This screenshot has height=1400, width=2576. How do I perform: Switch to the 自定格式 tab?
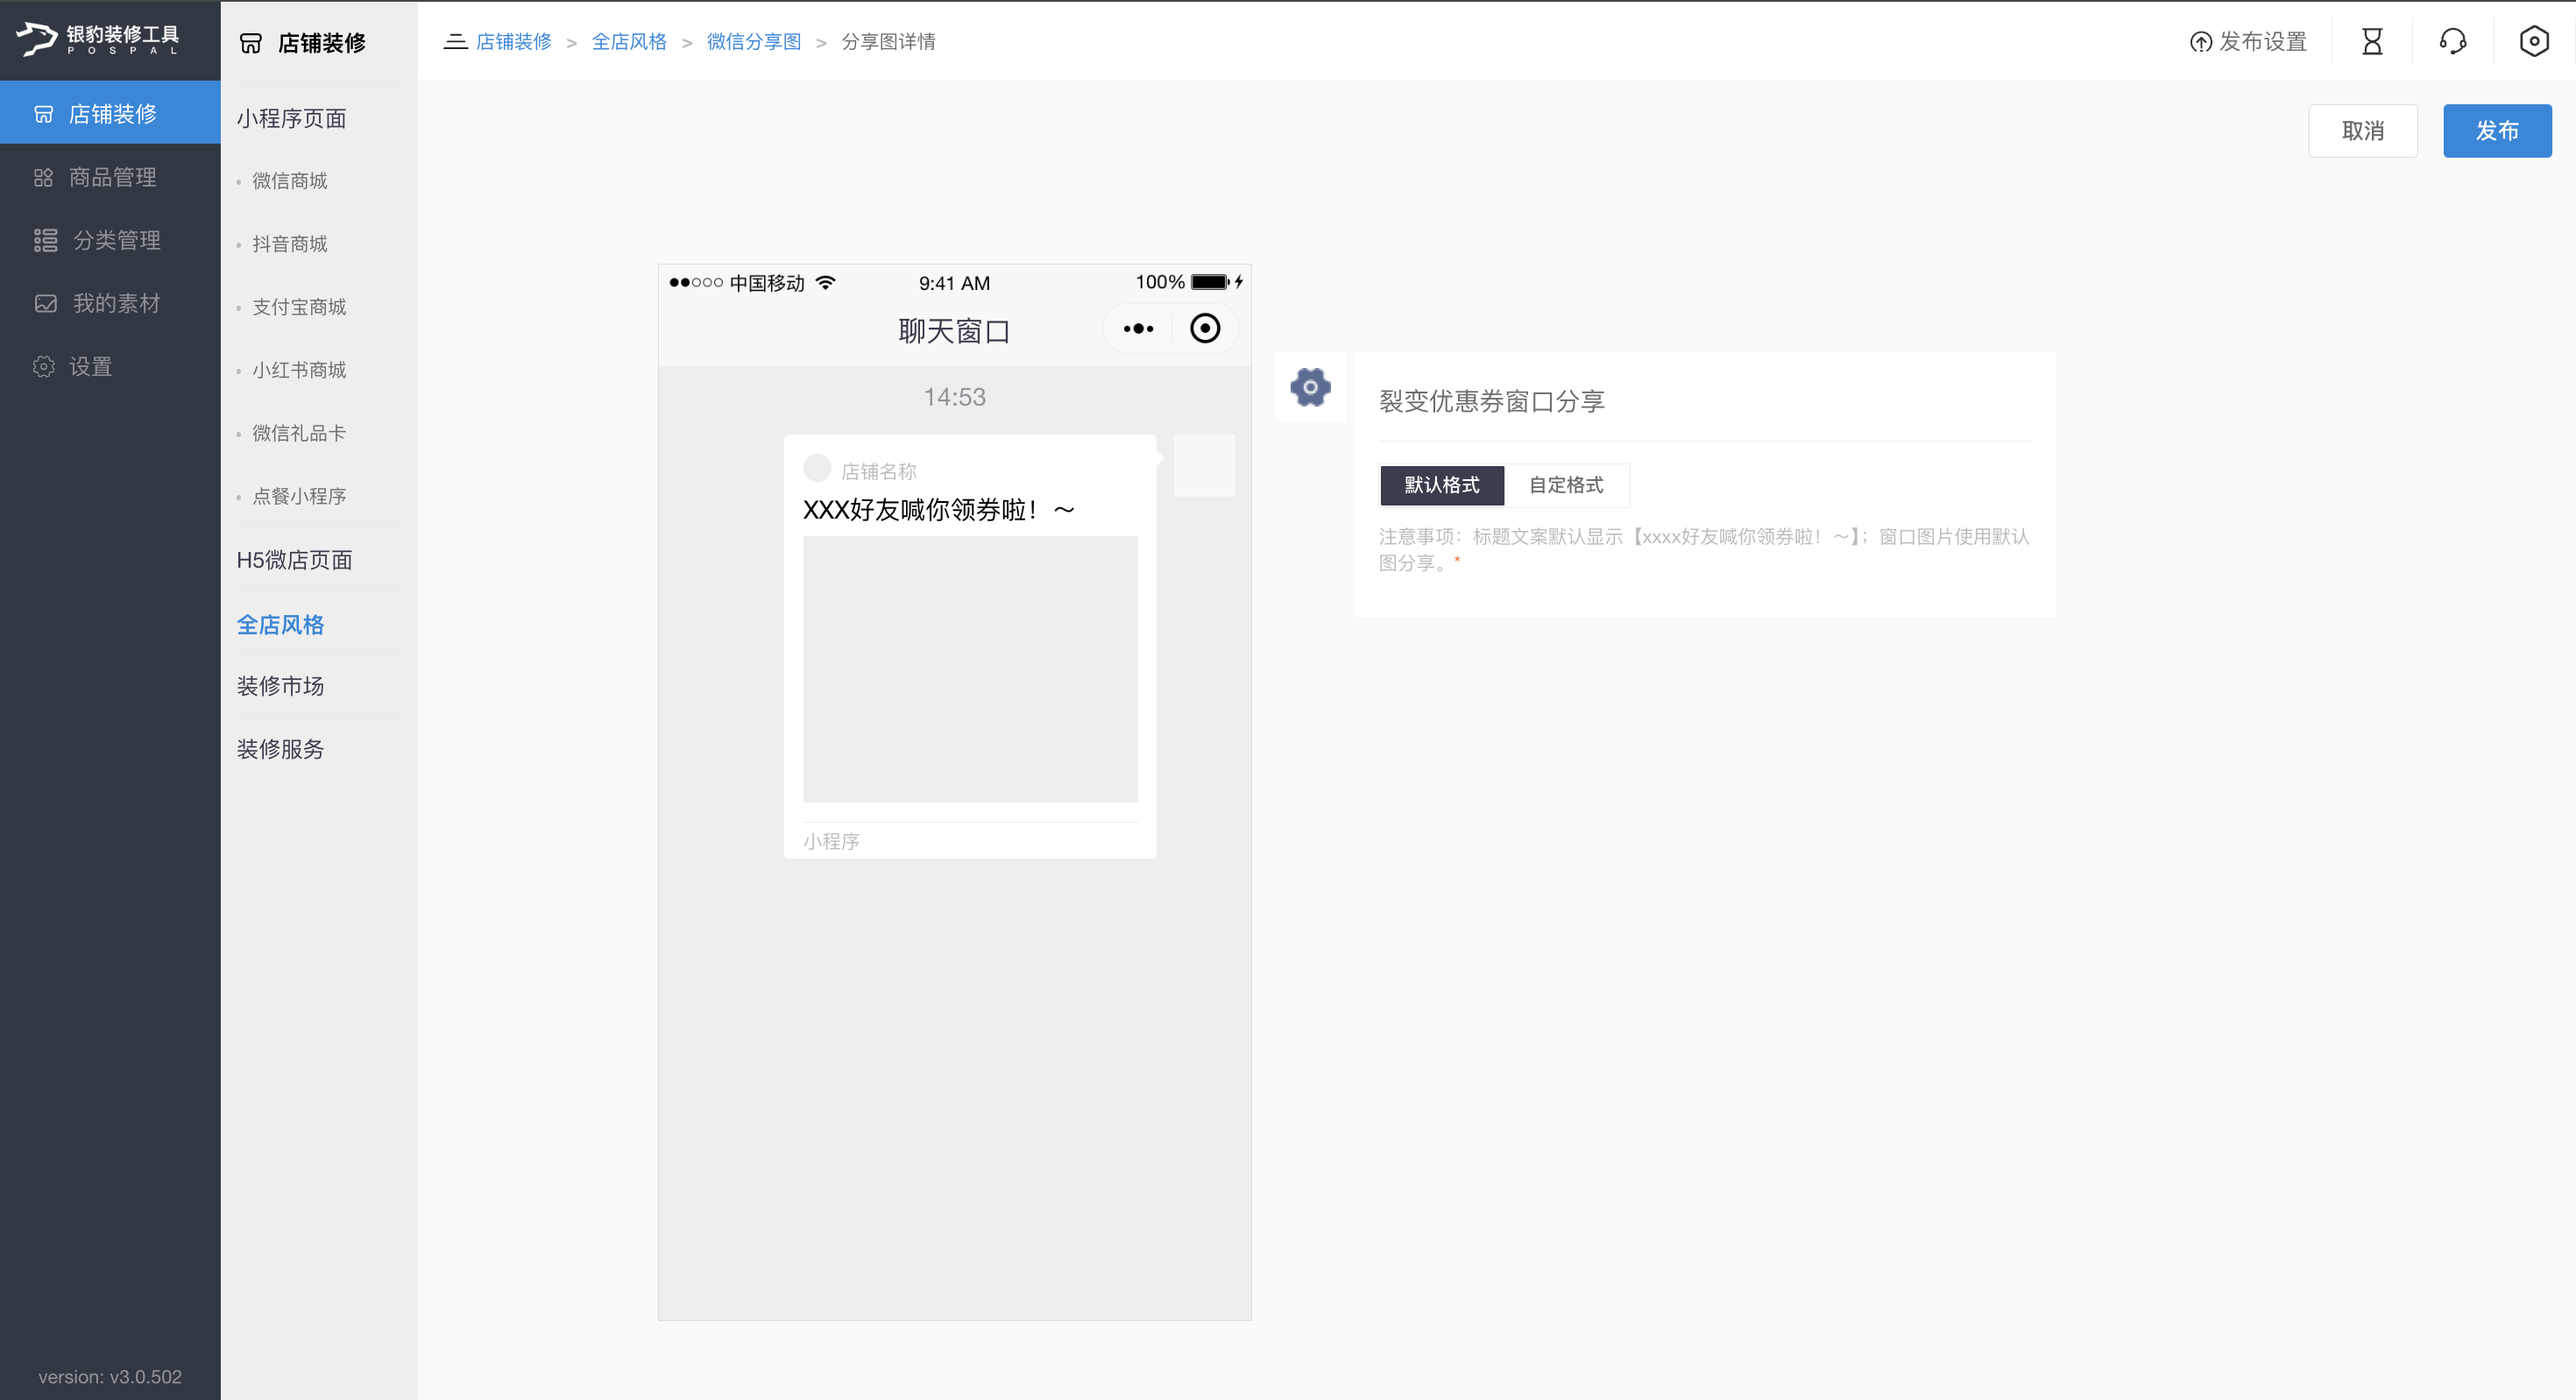[1566, 485]
